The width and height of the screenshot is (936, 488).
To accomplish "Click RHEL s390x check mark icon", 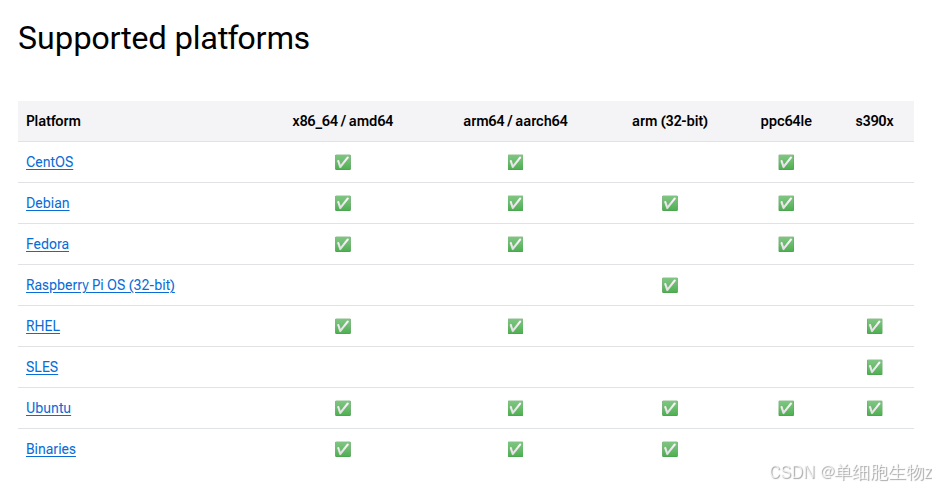I will [875, 326].
